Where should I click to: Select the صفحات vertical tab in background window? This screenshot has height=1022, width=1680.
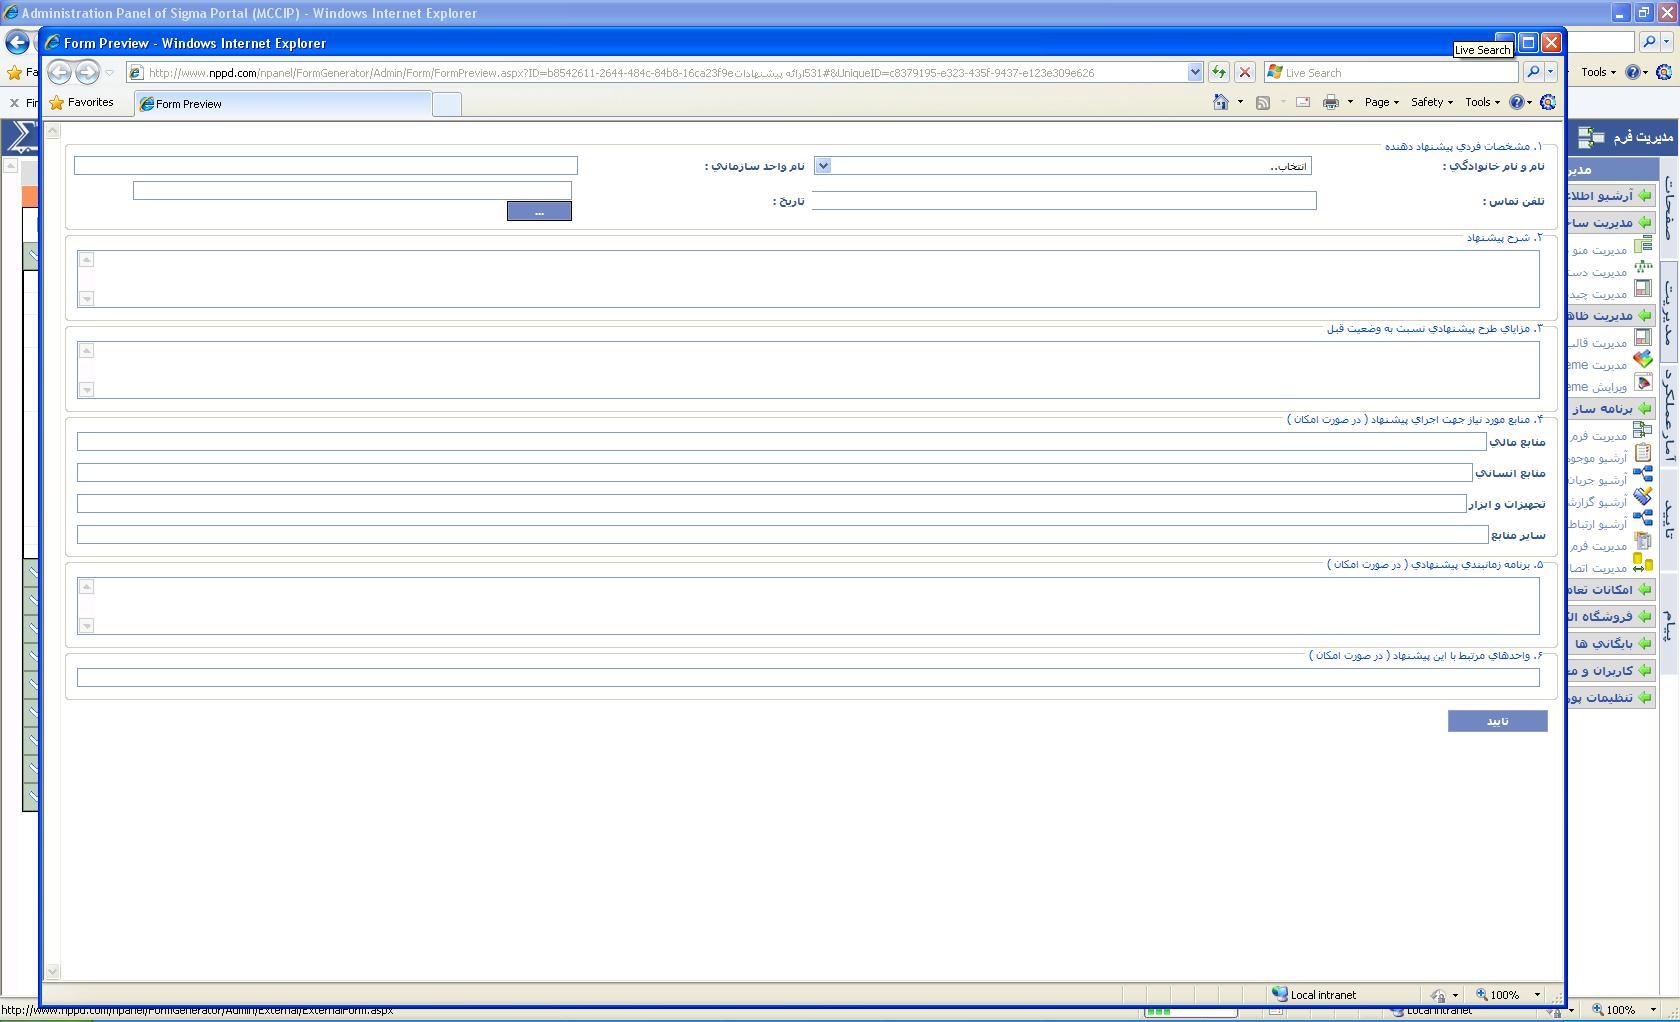click(x=1668, y=207)
